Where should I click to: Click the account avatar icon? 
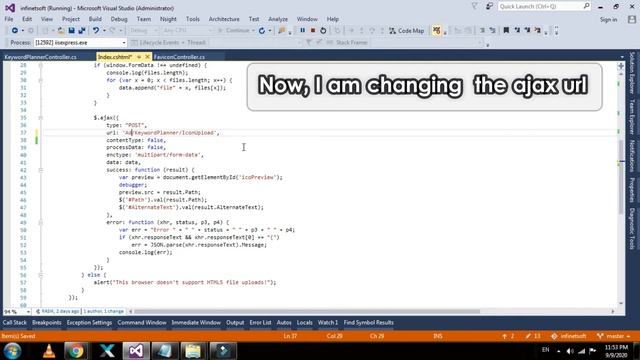pos(632,19)
